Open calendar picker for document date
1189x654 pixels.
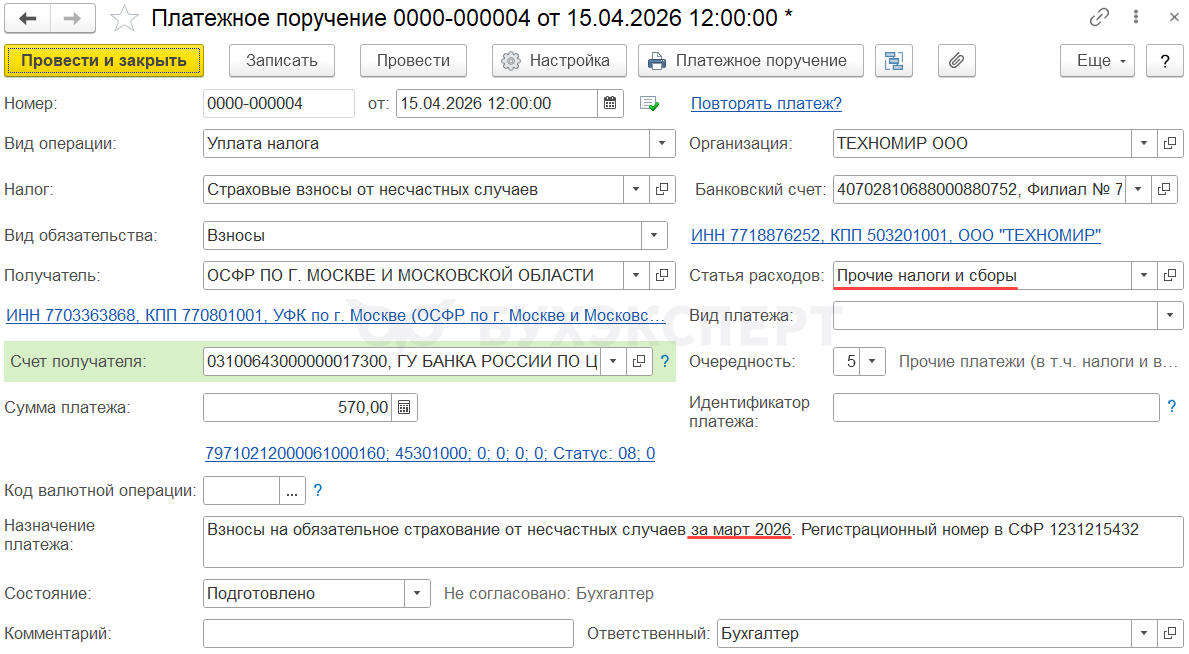click(x=610, y=104)
